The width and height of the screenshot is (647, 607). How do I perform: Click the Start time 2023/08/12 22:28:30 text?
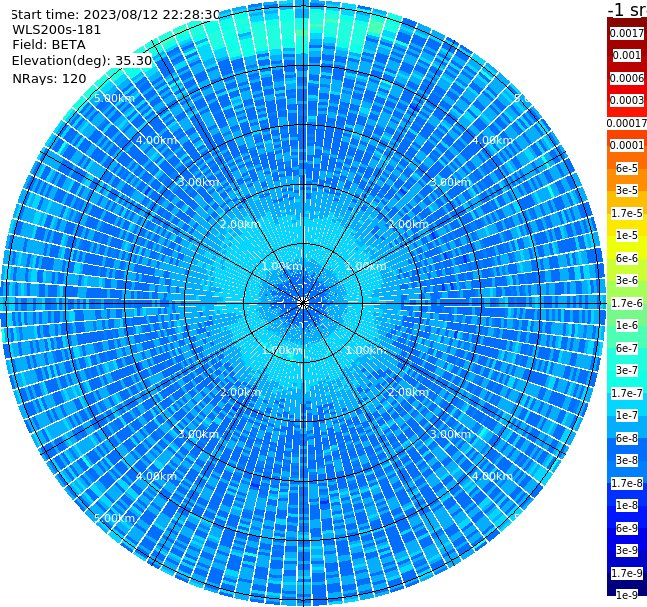click(x=115, y=15)
